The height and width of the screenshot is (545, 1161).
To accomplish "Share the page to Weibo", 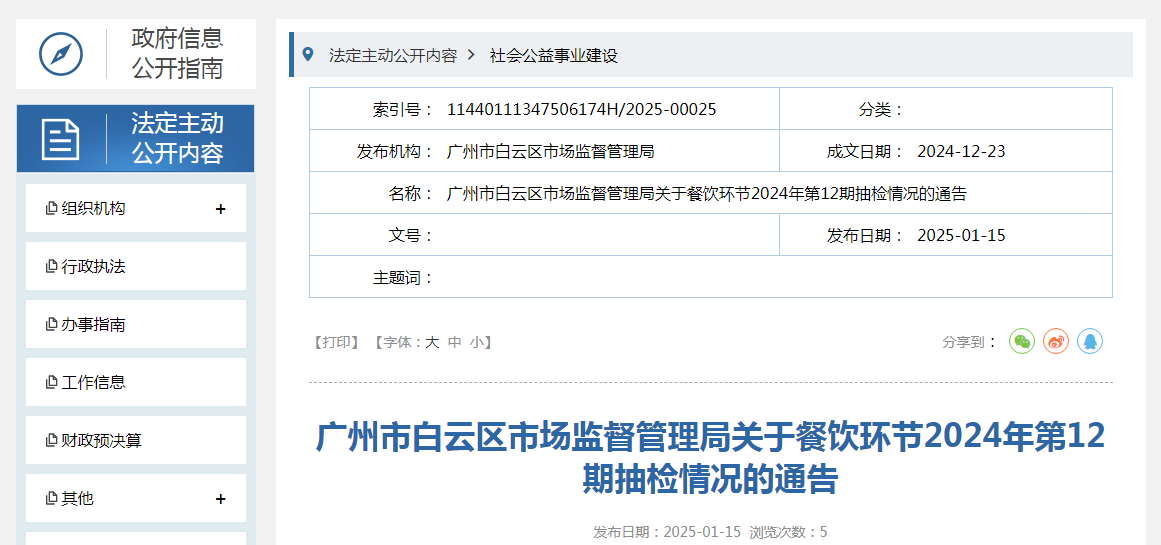I will 1056,341.
